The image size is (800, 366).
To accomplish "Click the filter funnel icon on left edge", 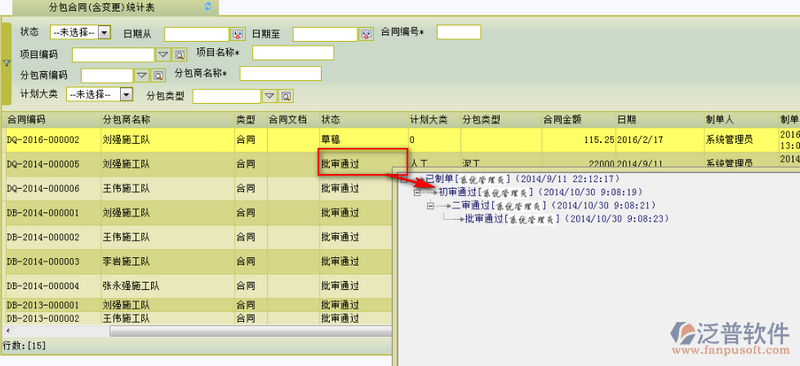I will click(7, 63).
